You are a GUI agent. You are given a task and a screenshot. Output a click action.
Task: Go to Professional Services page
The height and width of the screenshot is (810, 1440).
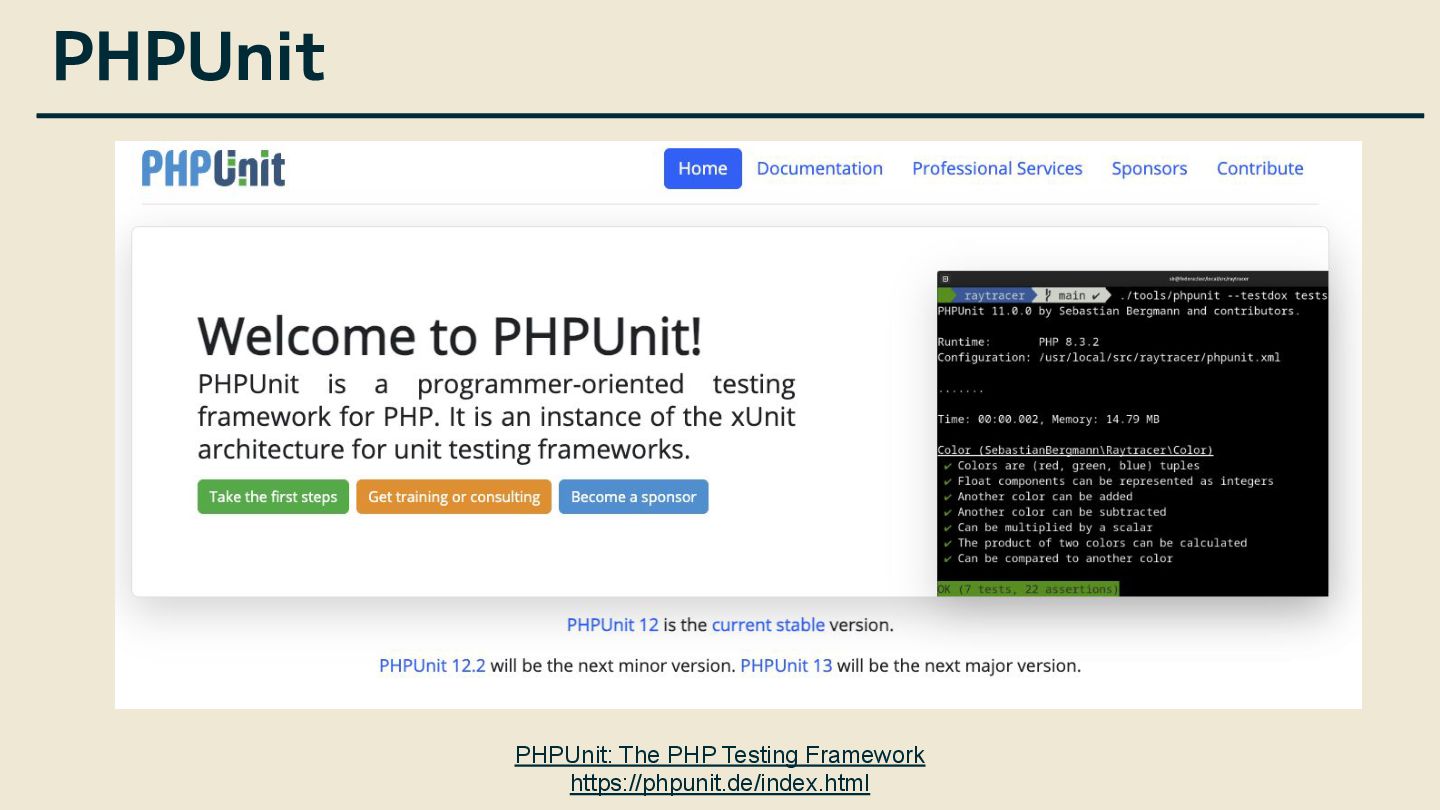(x=997, y=168)
